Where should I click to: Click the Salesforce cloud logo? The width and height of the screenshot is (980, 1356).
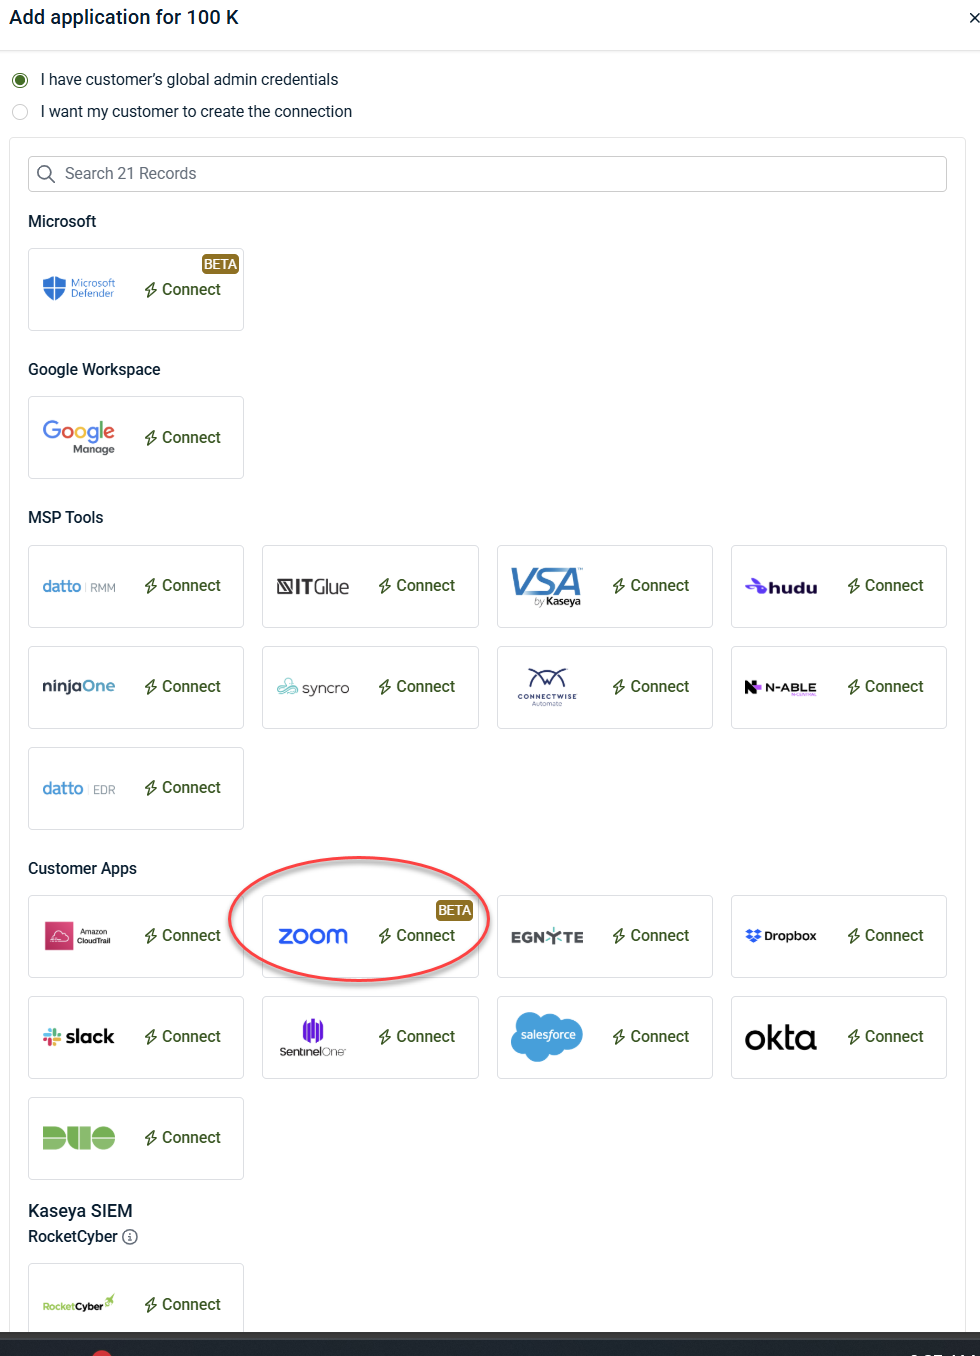click(547, 1036)
